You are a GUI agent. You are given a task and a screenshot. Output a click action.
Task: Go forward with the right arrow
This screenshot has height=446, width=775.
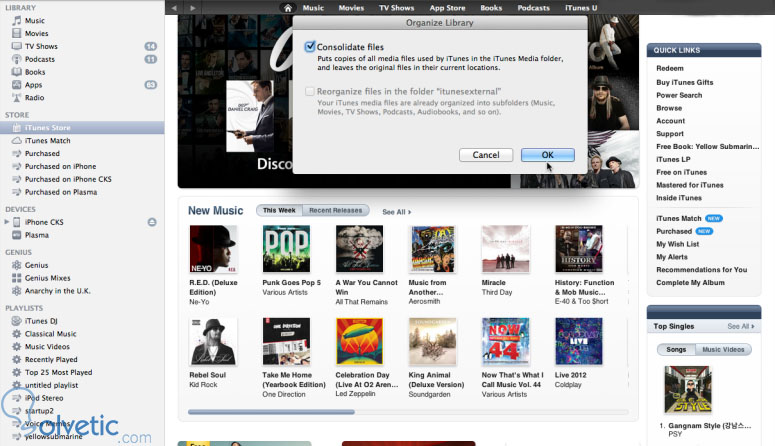coord(193,8)
